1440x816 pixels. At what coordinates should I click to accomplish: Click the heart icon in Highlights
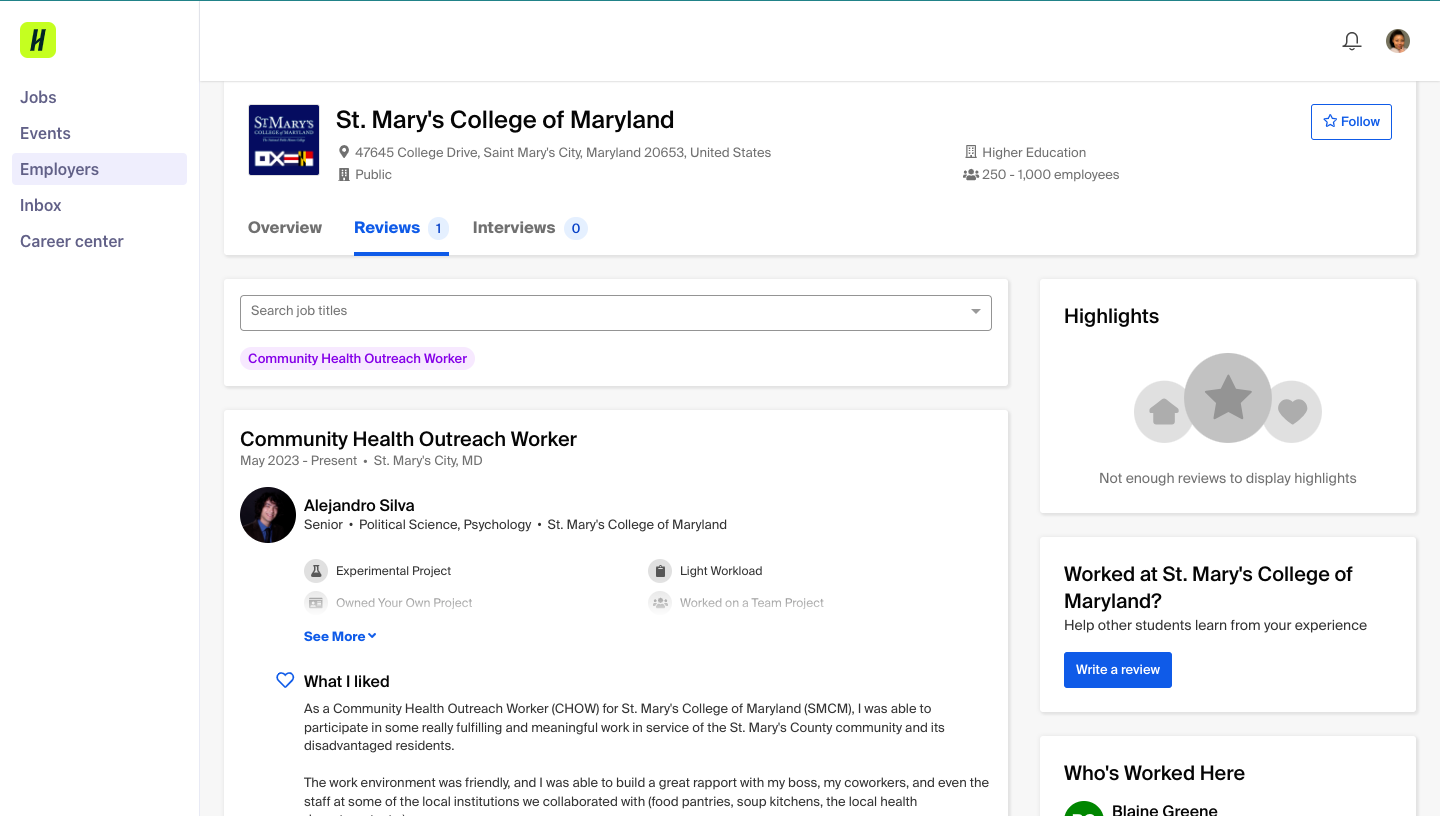1293,412
